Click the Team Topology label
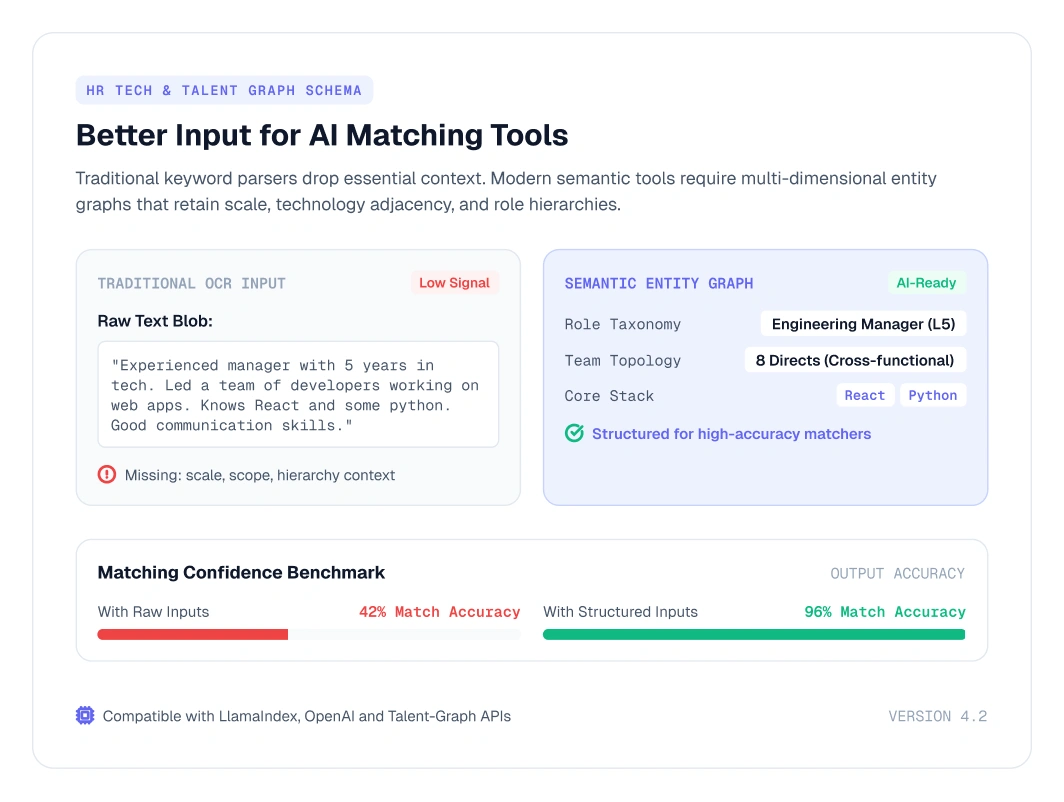1064x802 pixels. tap(622, 360)
